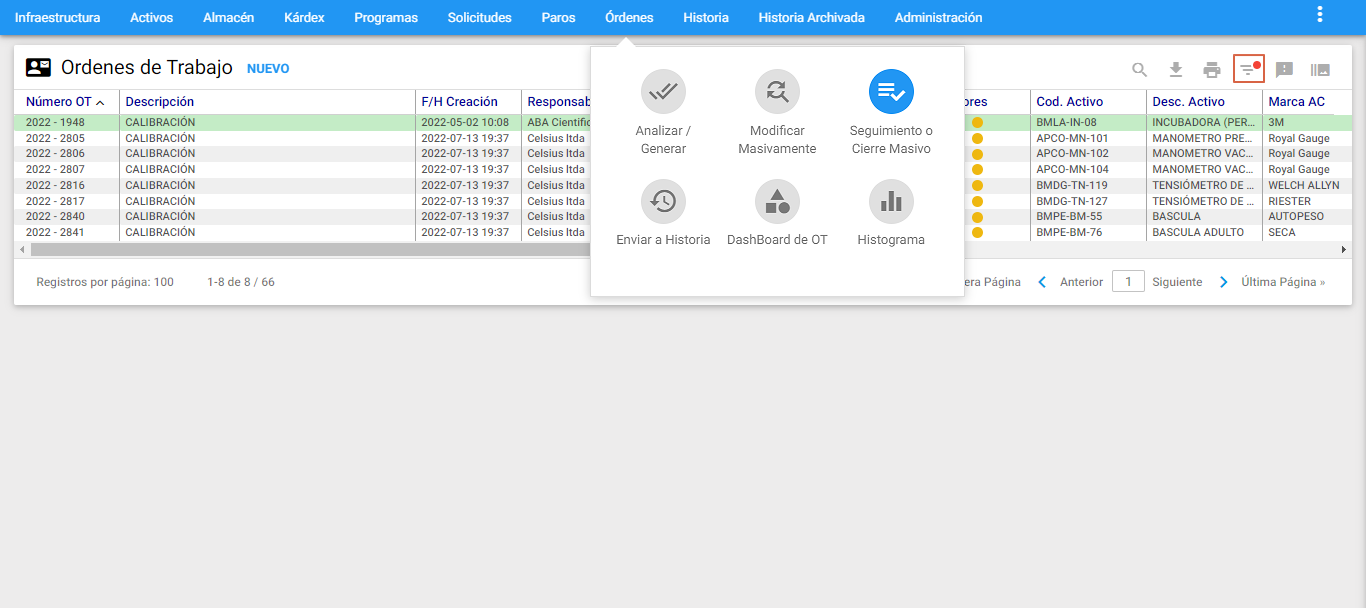Image resolution: width=1366 pixels, height=608 pixels.
Task: Open the Kárdex menu
Action: click(304, 17)
